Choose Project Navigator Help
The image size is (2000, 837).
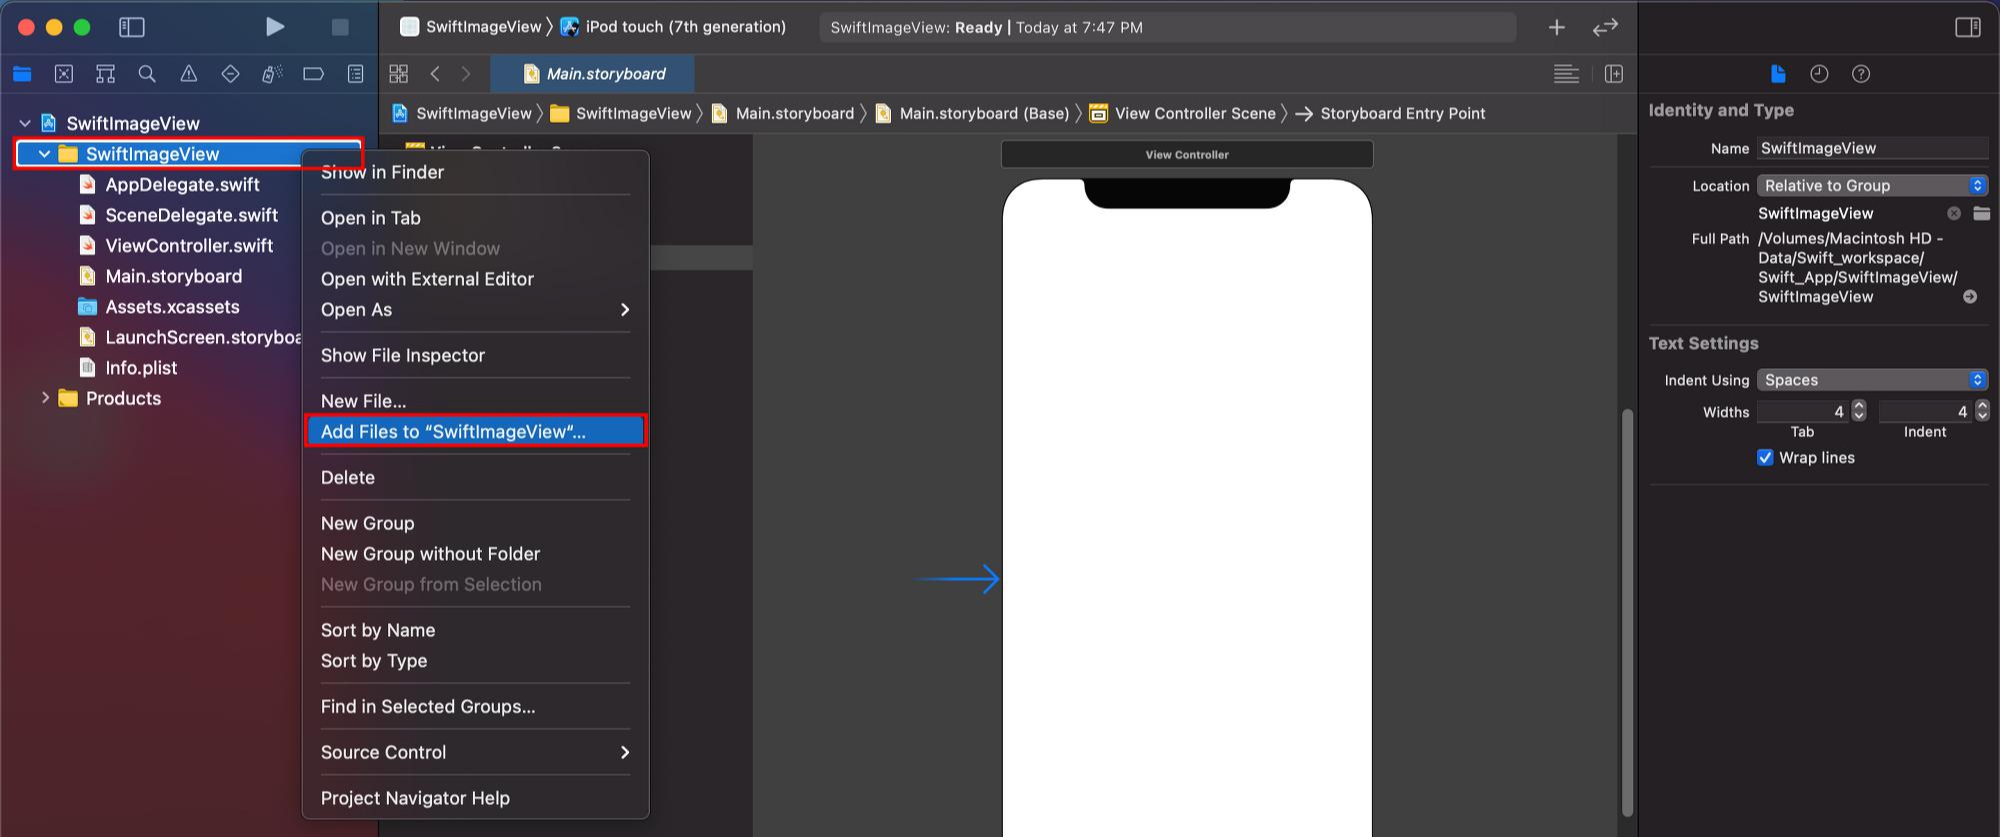tap(475, 798)
